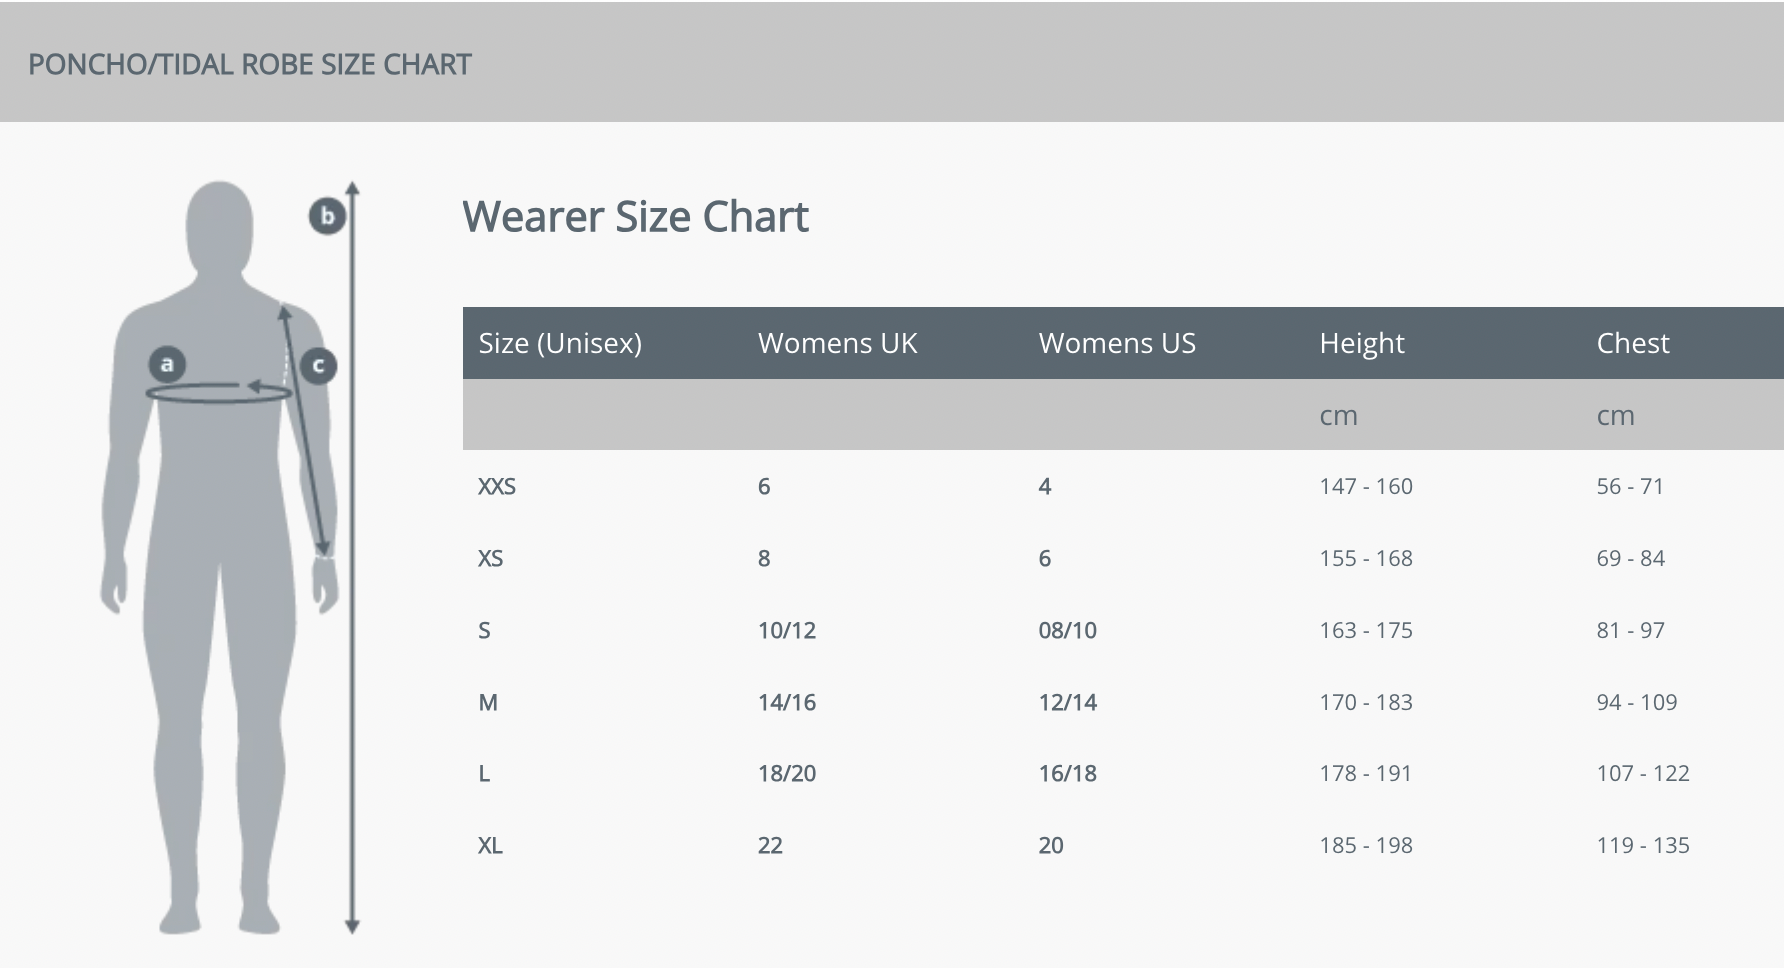Click the vertical height arrow line
The width and height of the screenshot is (1784, 968).
(352, 600)
